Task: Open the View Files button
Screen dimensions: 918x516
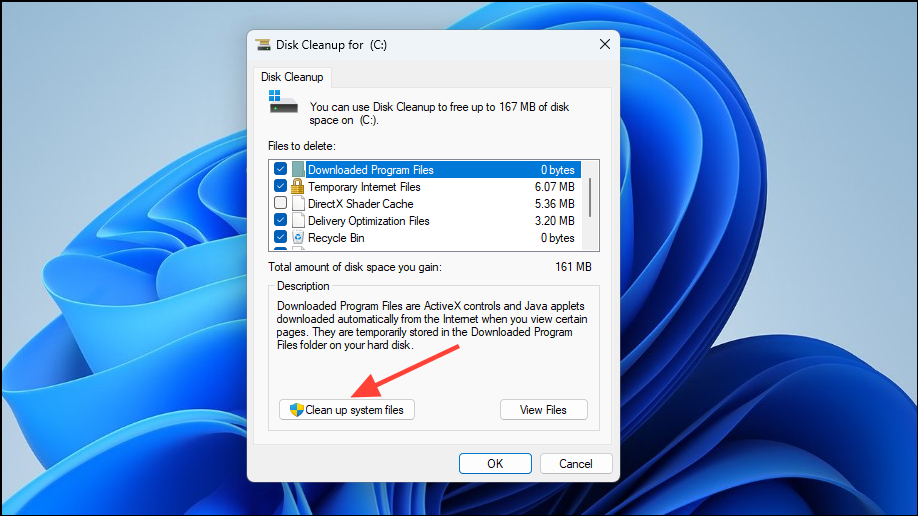Action: tap(543, 409)
